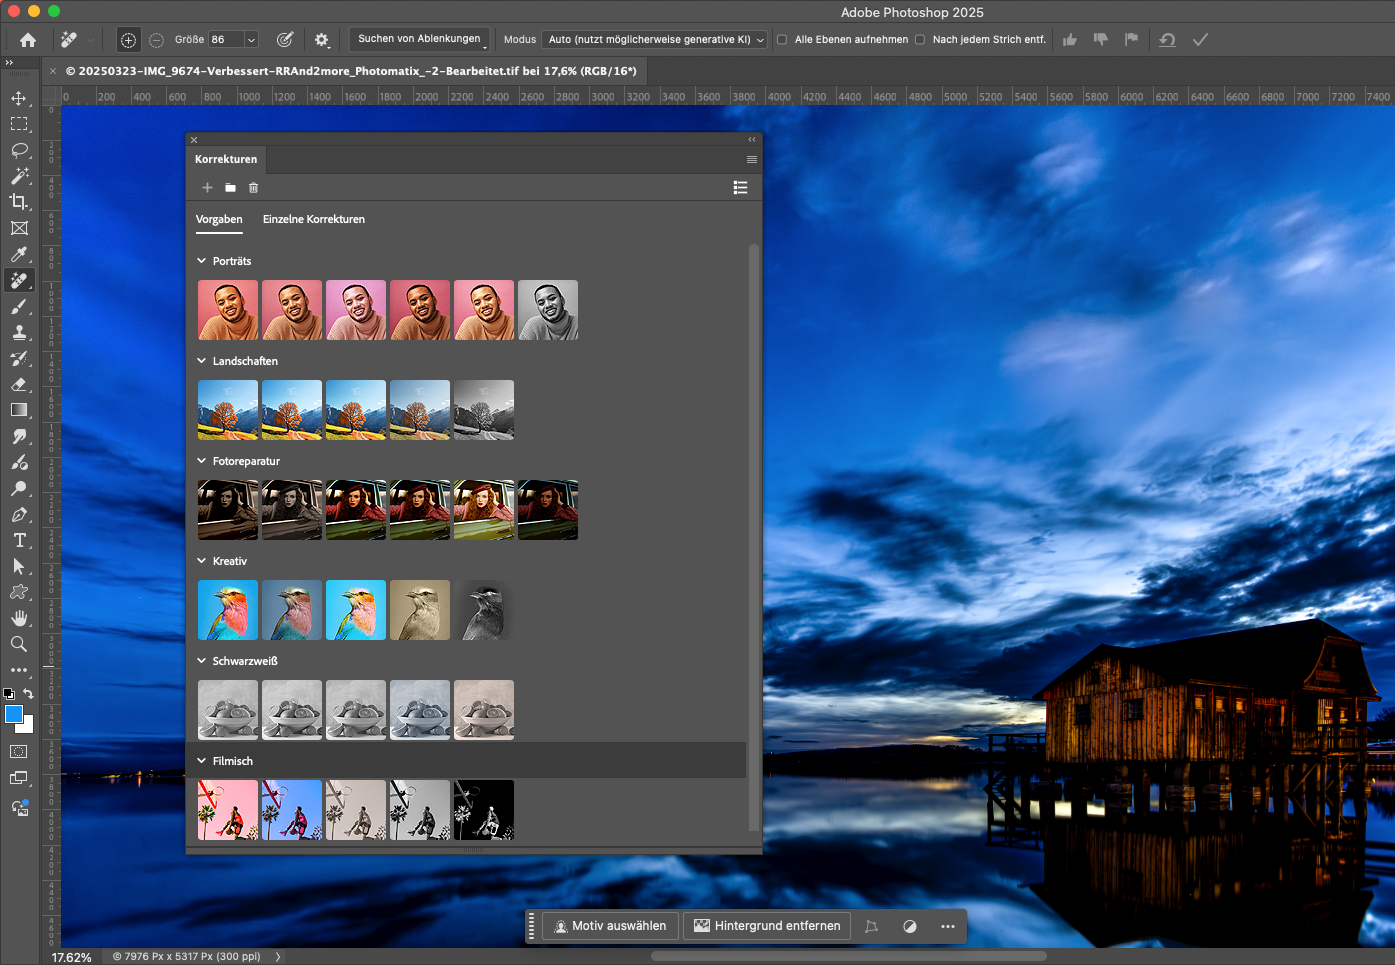Viewport: 1395px width, 965px height.
Task: Switch to the 'Einzelne Korrekturen' tab
Action: click(313, 219)
